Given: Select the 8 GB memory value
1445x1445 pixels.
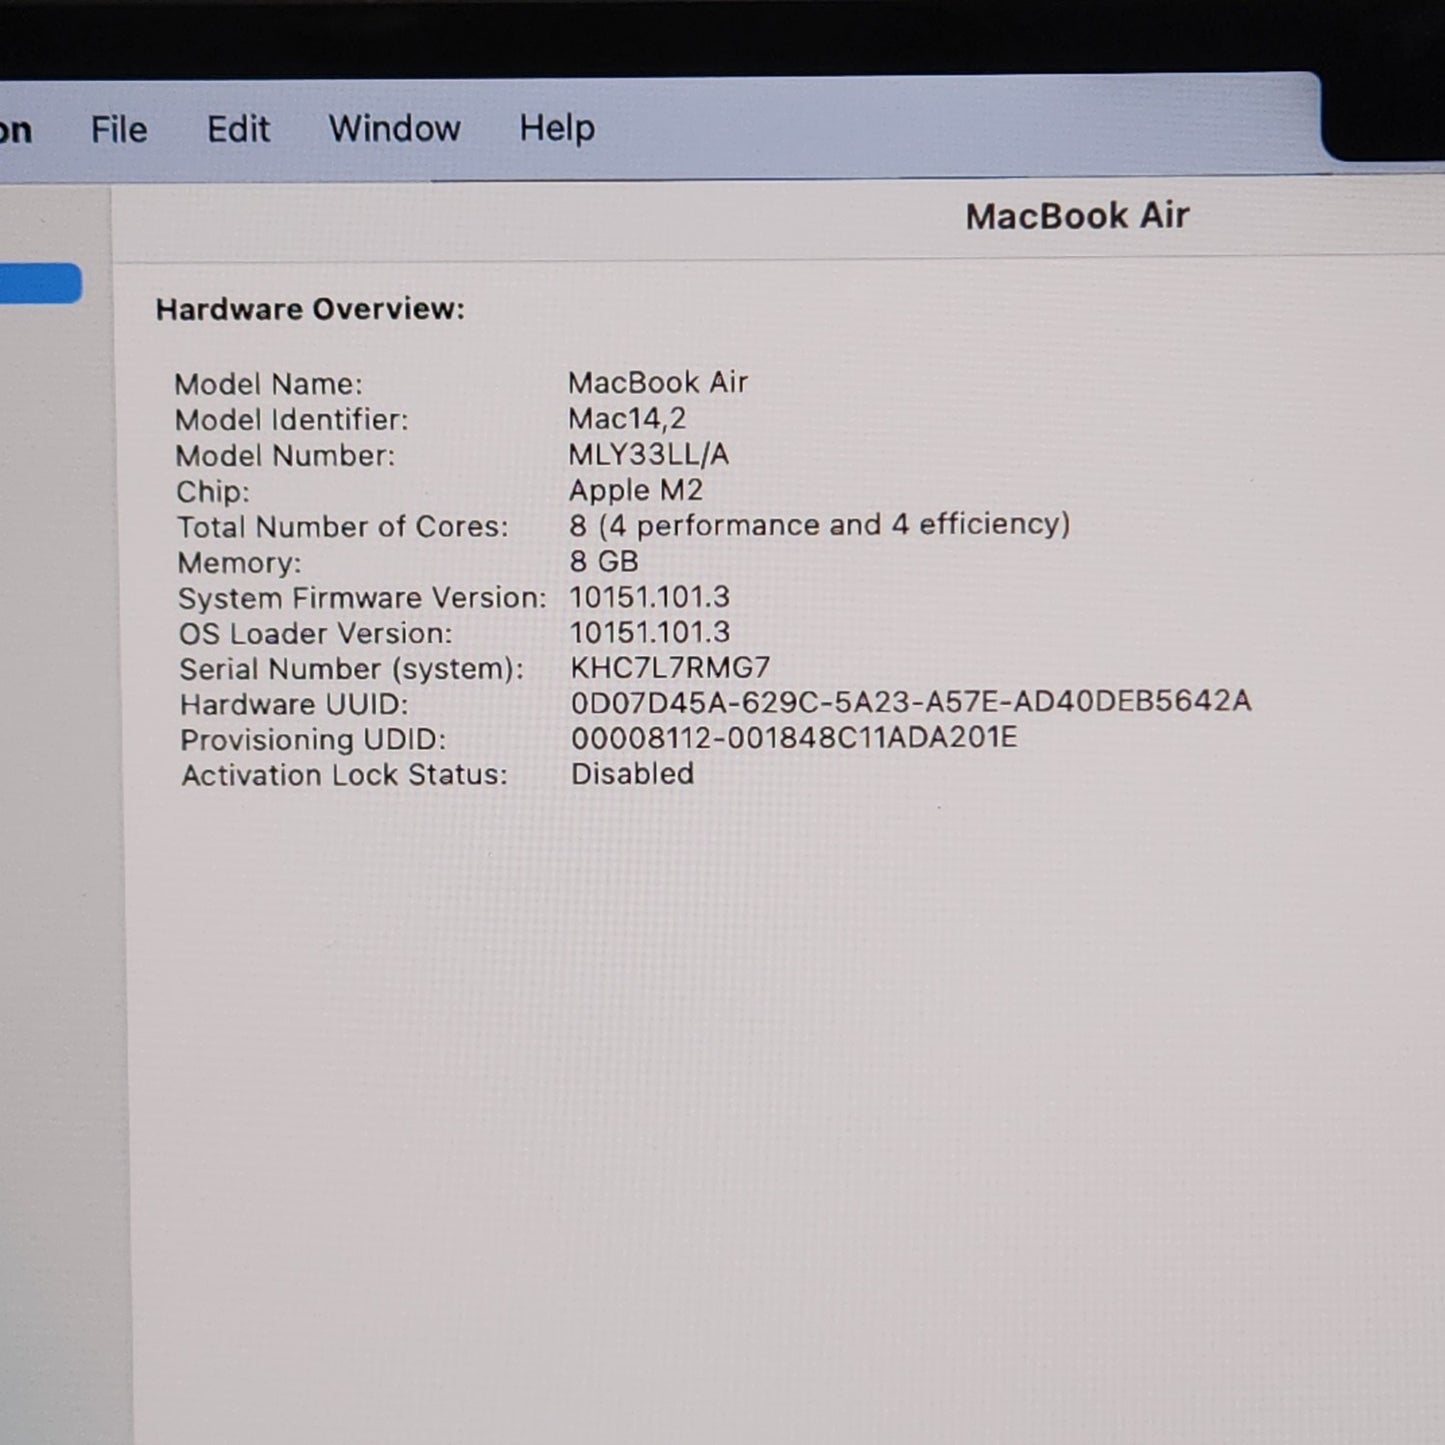Looking at the screenshot, I should tap(603, 561).
